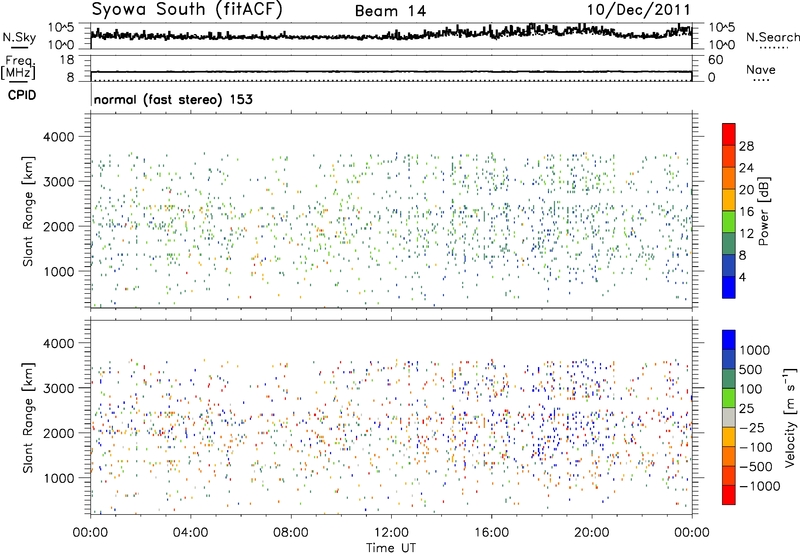
Task: Click the "CPID" row label
Action: pos(22,95)
